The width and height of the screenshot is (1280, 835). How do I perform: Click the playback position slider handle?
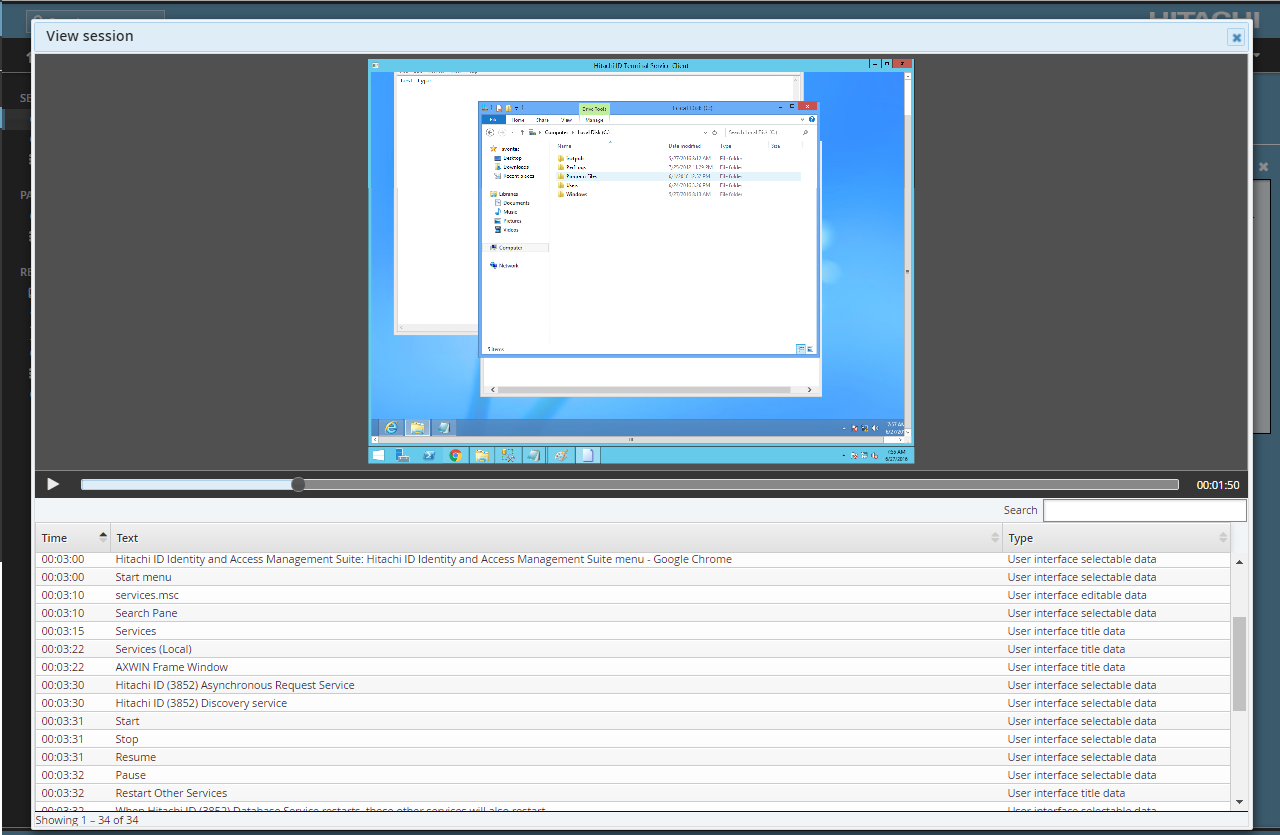pyautogui.click(x=298, y=484)
